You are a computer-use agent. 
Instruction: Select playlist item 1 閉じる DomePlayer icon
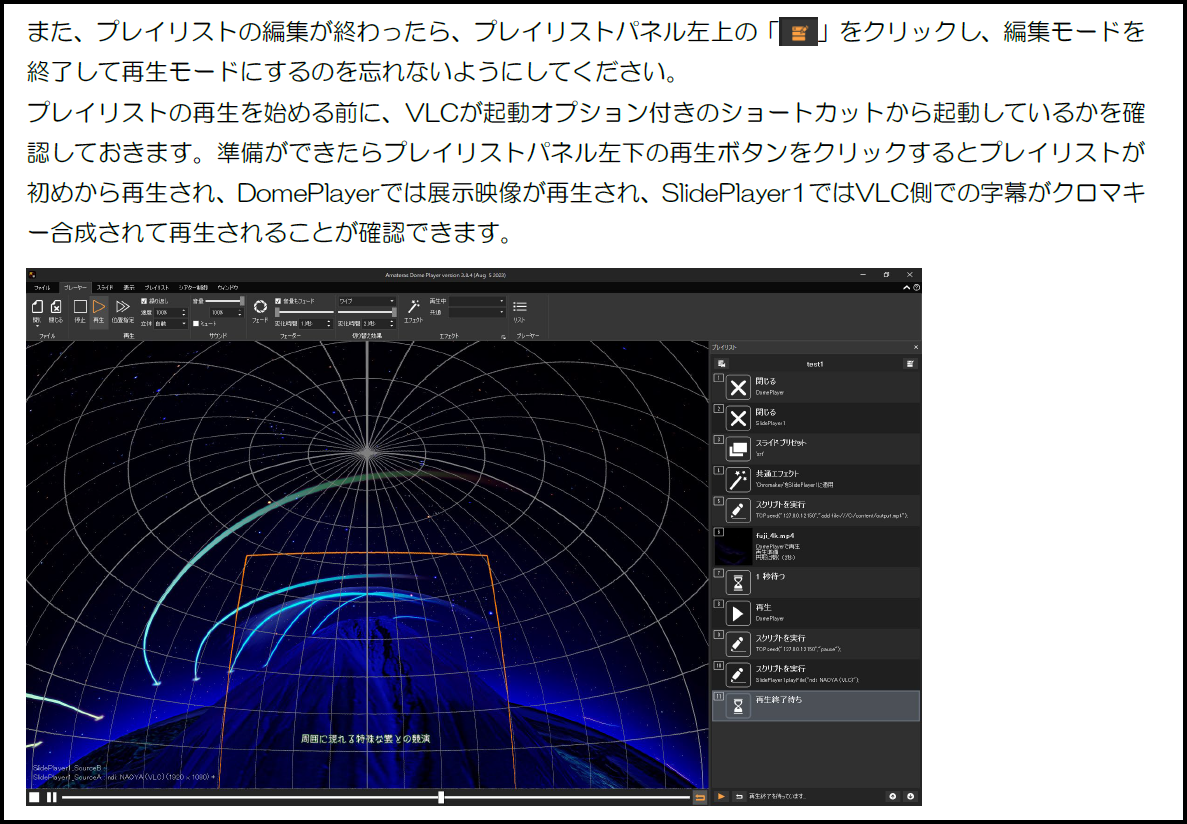coord(738,388)
